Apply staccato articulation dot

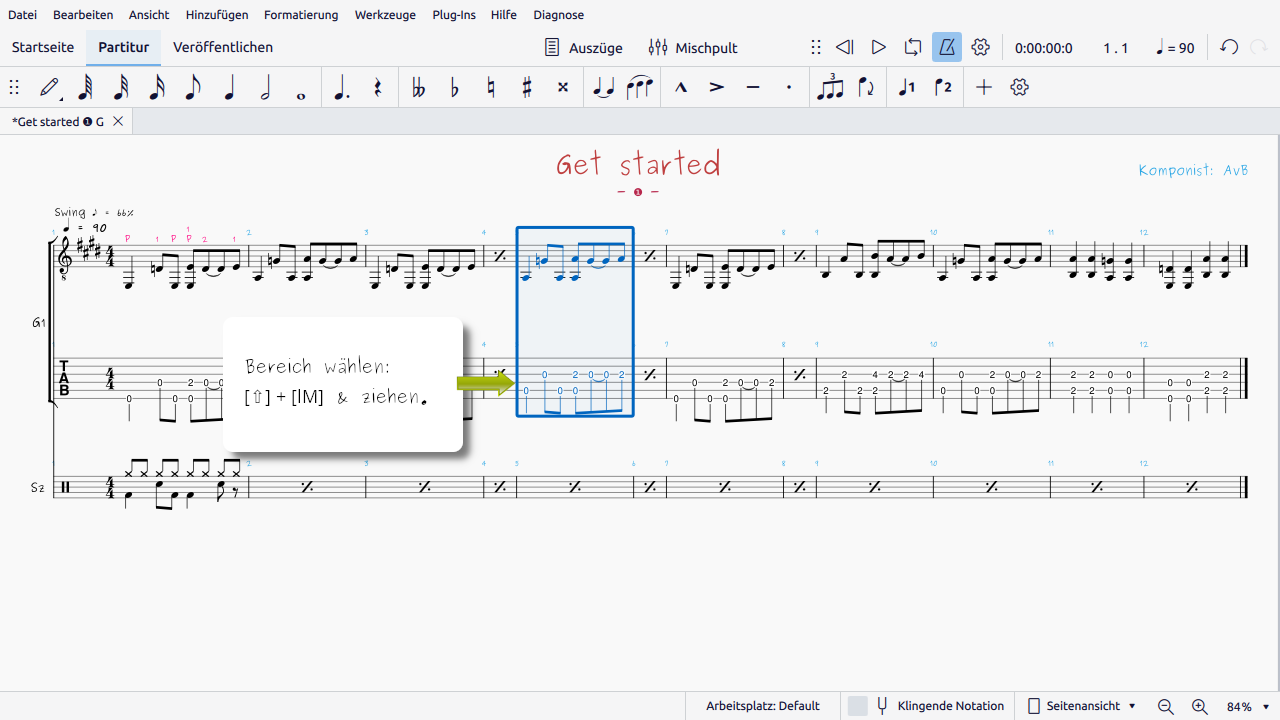coord(789,88)
